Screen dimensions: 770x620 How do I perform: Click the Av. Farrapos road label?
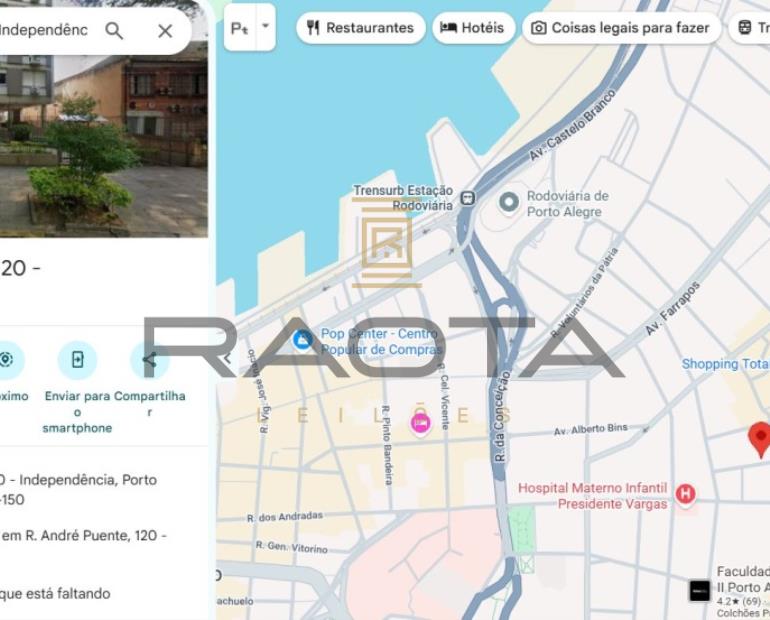(672, 309)
